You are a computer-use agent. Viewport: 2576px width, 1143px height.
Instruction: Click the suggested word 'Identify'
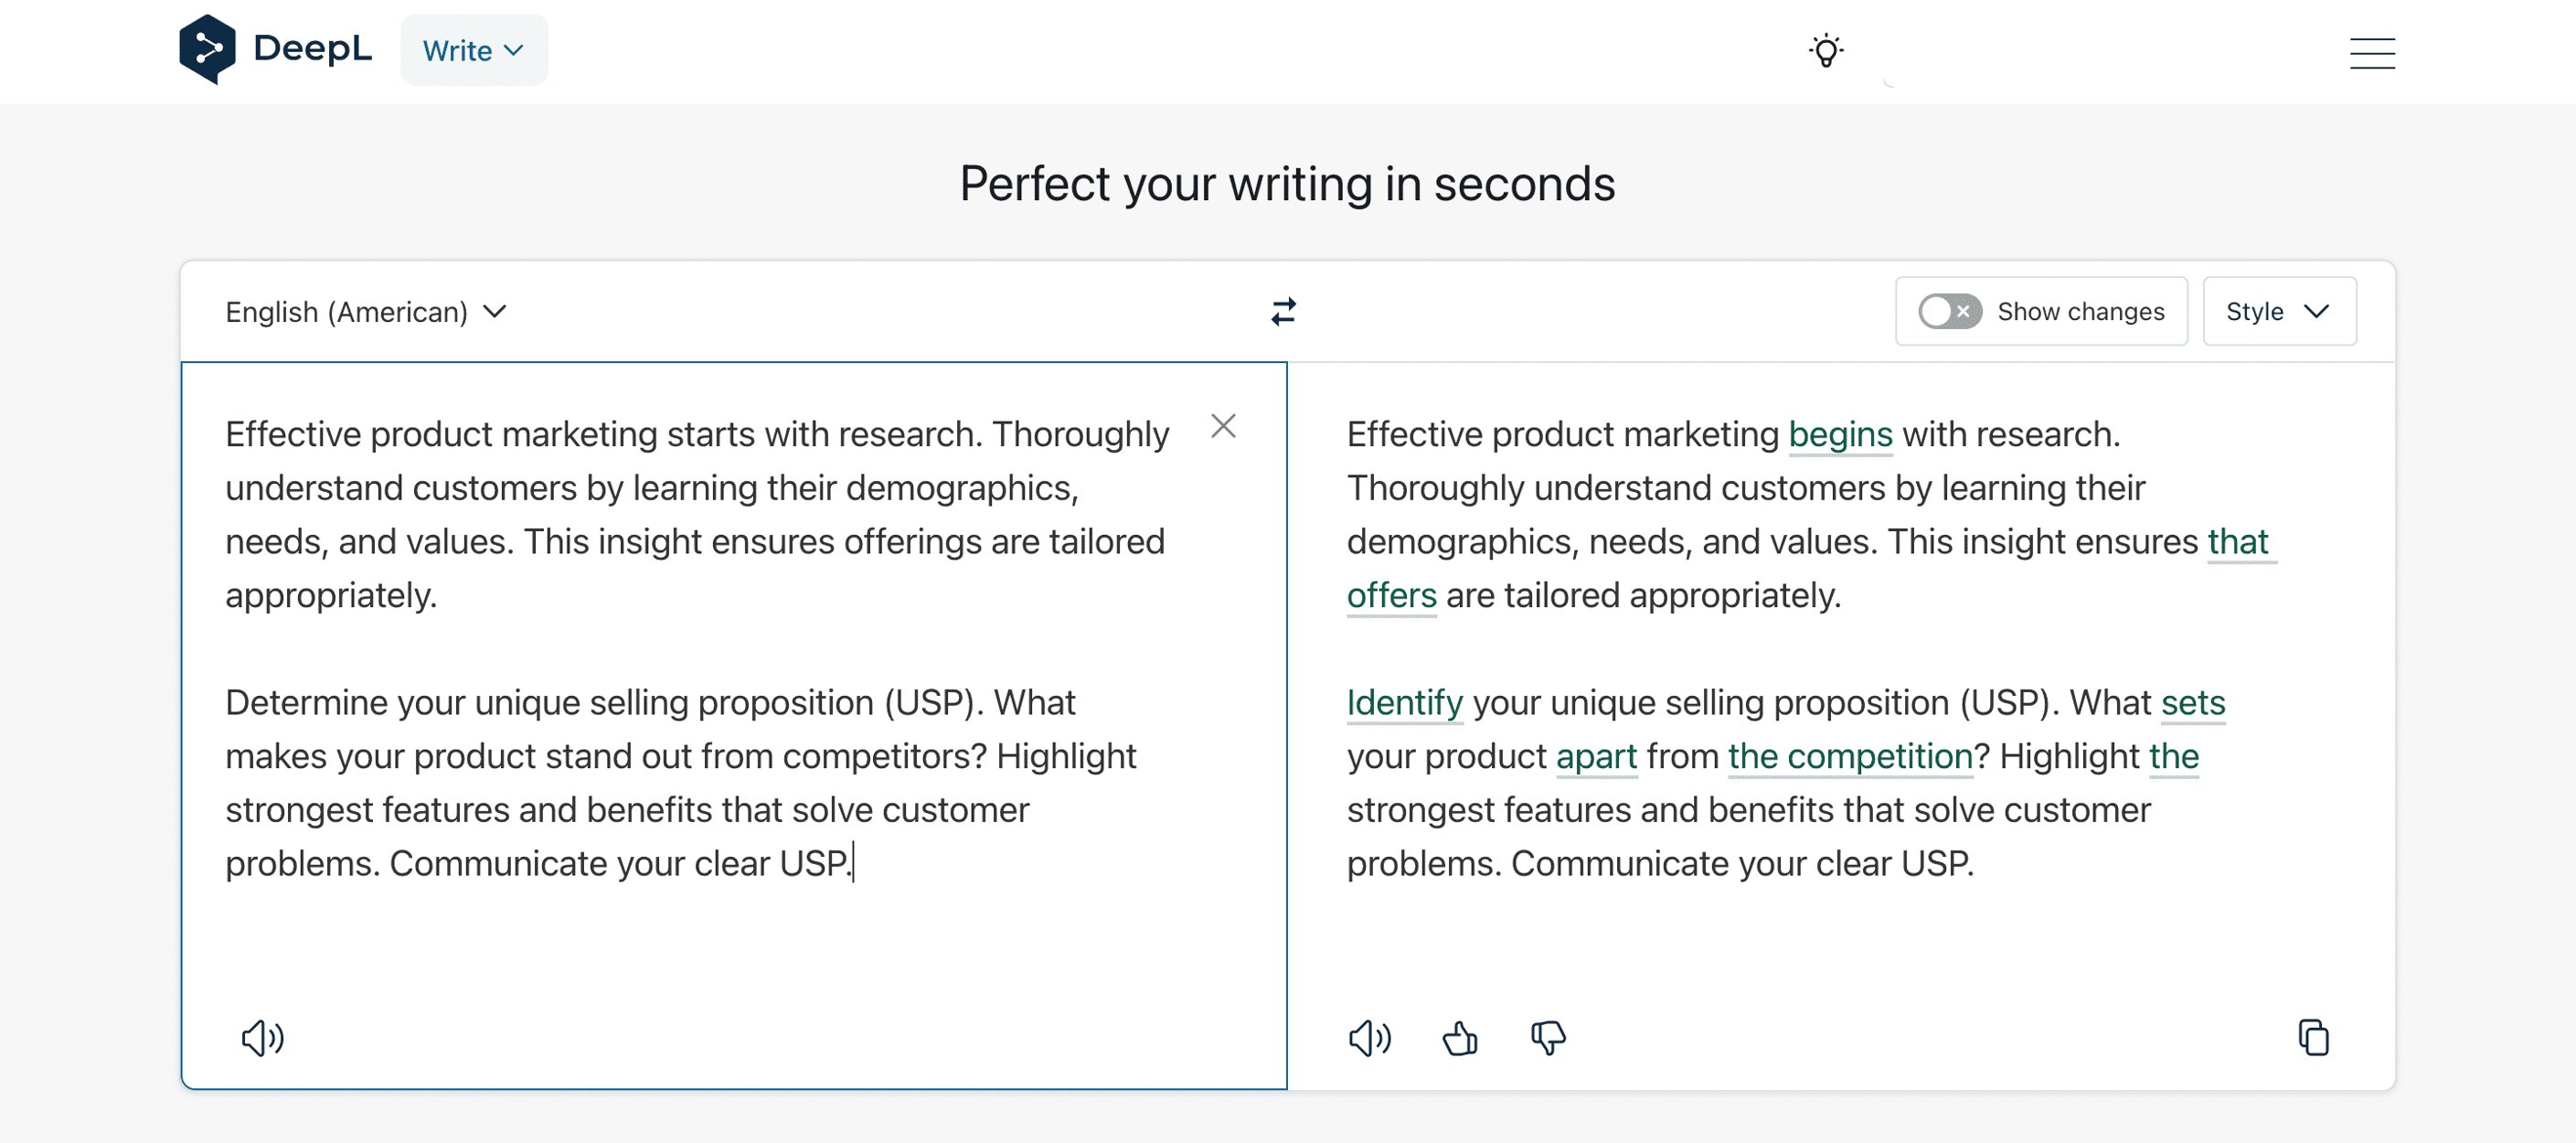click(1404, 702)
